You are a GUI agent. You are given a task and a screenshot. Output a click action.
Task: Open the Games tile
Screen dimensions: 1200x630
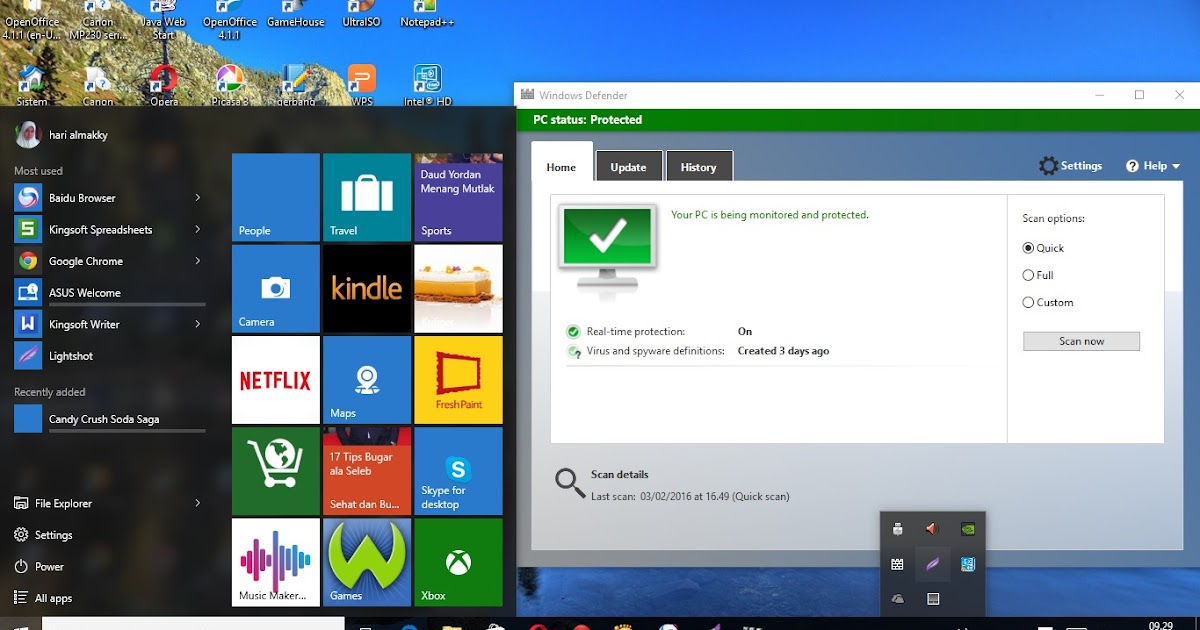(x=367, y=562)
